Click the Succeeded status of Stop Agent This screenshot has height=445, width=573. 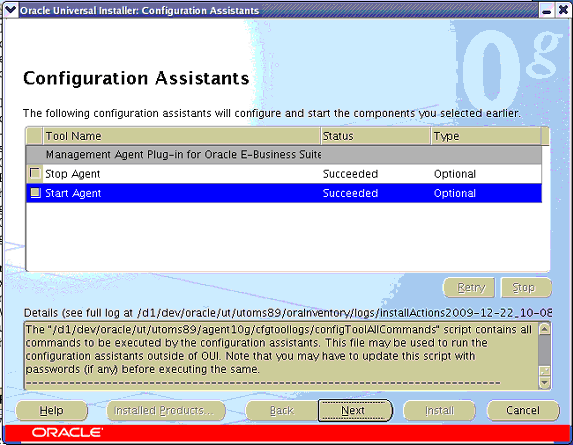click(x=350, y=174)
